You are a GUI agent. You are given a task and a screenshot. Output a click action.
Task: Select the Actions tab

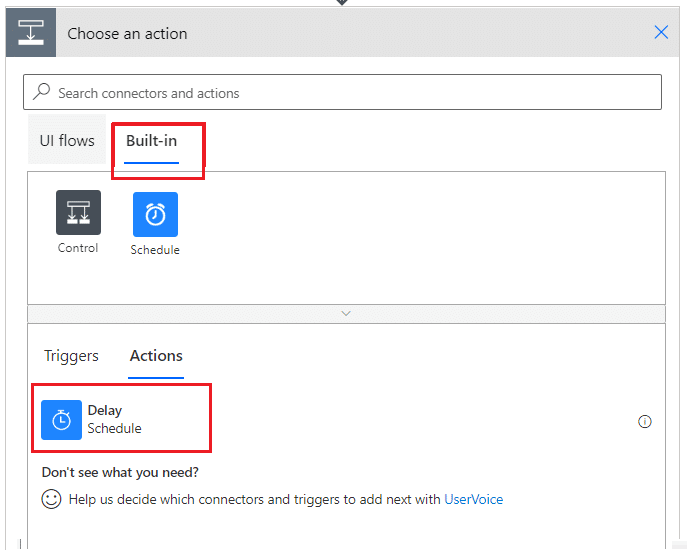point(156,356)
